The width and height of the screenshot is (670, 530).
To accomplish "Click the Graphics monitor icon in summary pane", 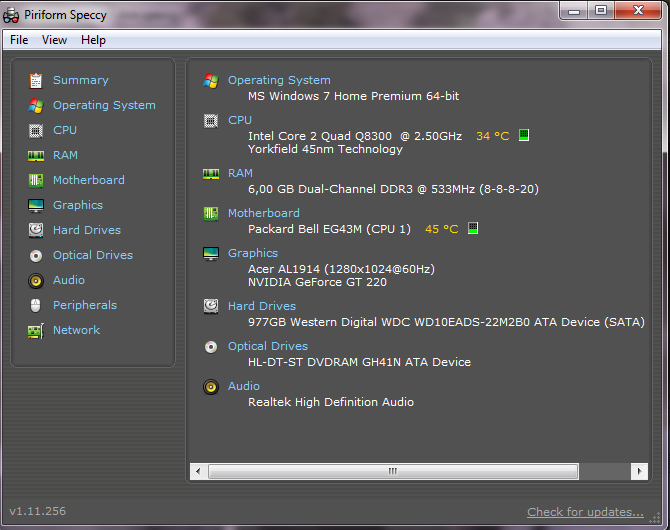I will click(211, 253).
